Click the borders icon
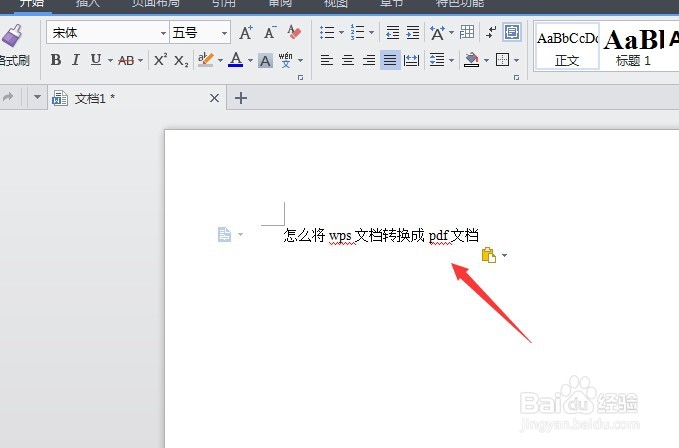The height and width of the screenshot is (448, 679). pos(502,60)
